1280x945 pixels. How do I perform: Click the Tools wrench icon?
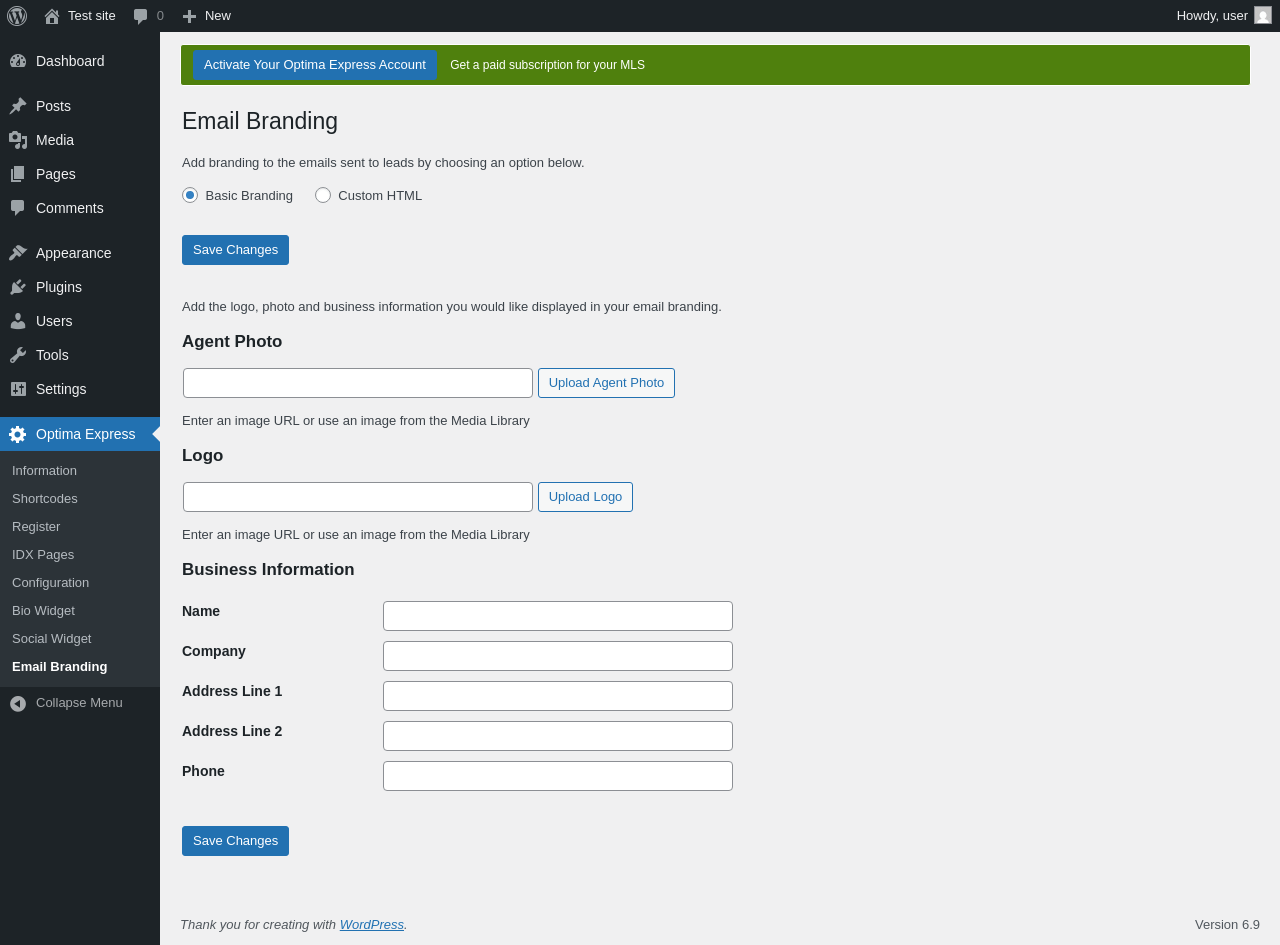coord(18,355)
